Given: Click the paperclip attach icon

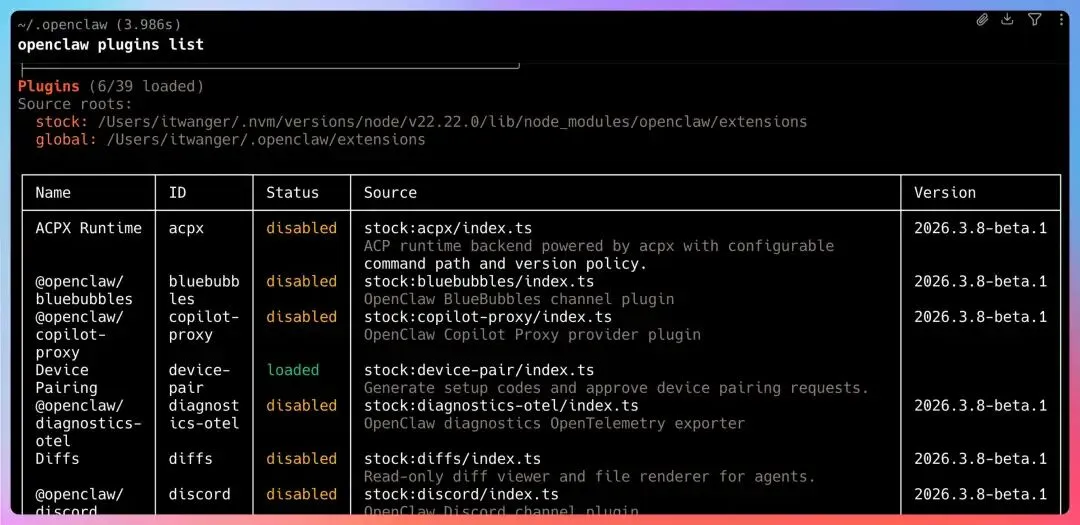Looking at the screenshot, I should 982,20.
